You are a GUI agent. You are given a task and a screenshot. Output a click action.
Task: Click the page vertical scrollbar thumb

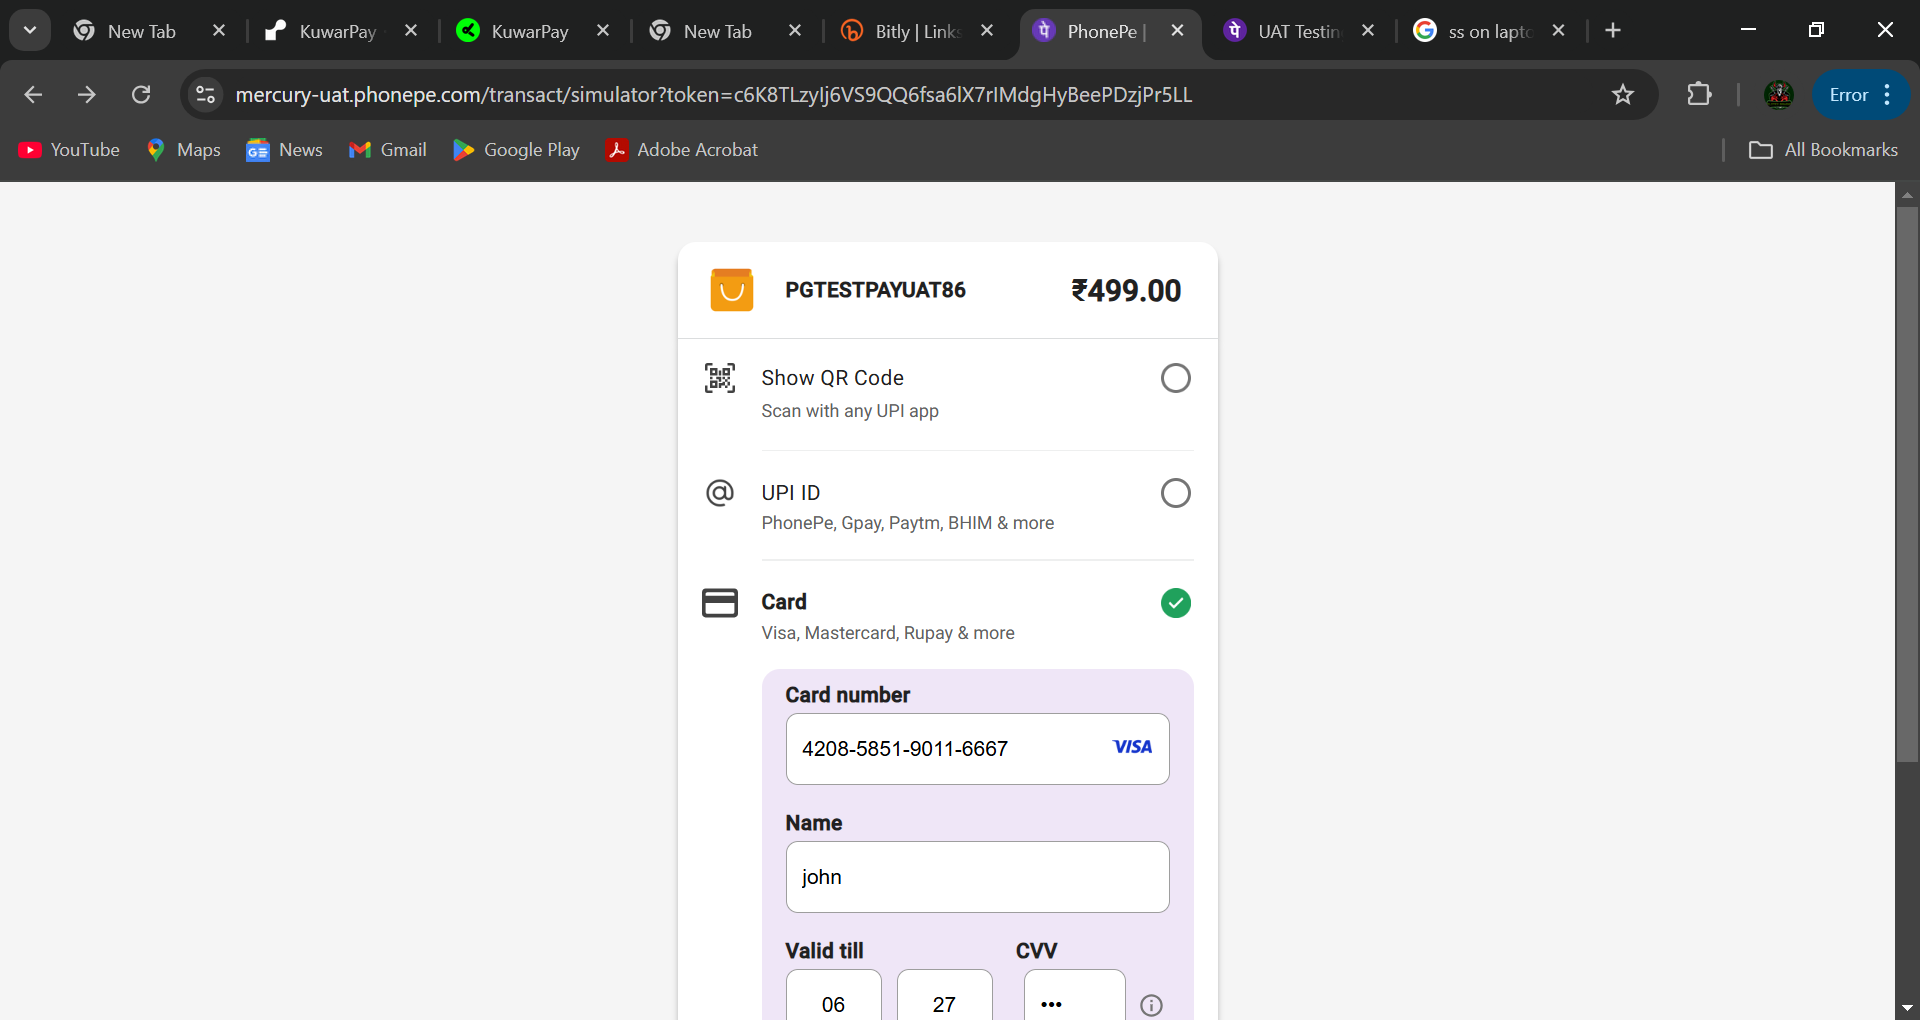(1907, 485)
